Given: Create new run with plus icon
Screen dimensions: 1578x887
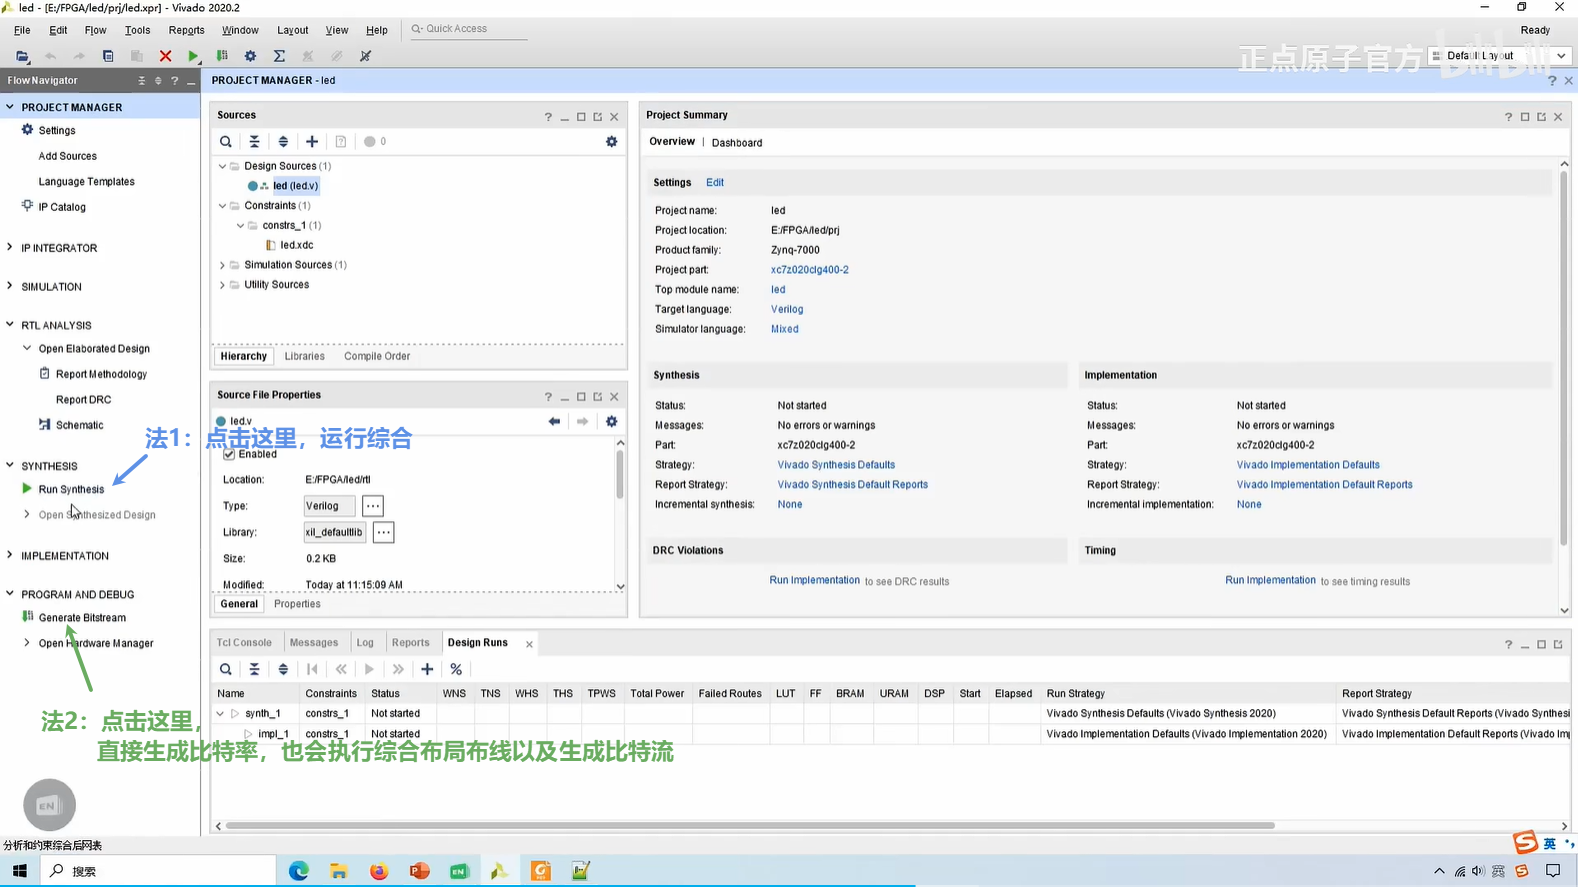Looking at the screenshot, I should [427, 669].
